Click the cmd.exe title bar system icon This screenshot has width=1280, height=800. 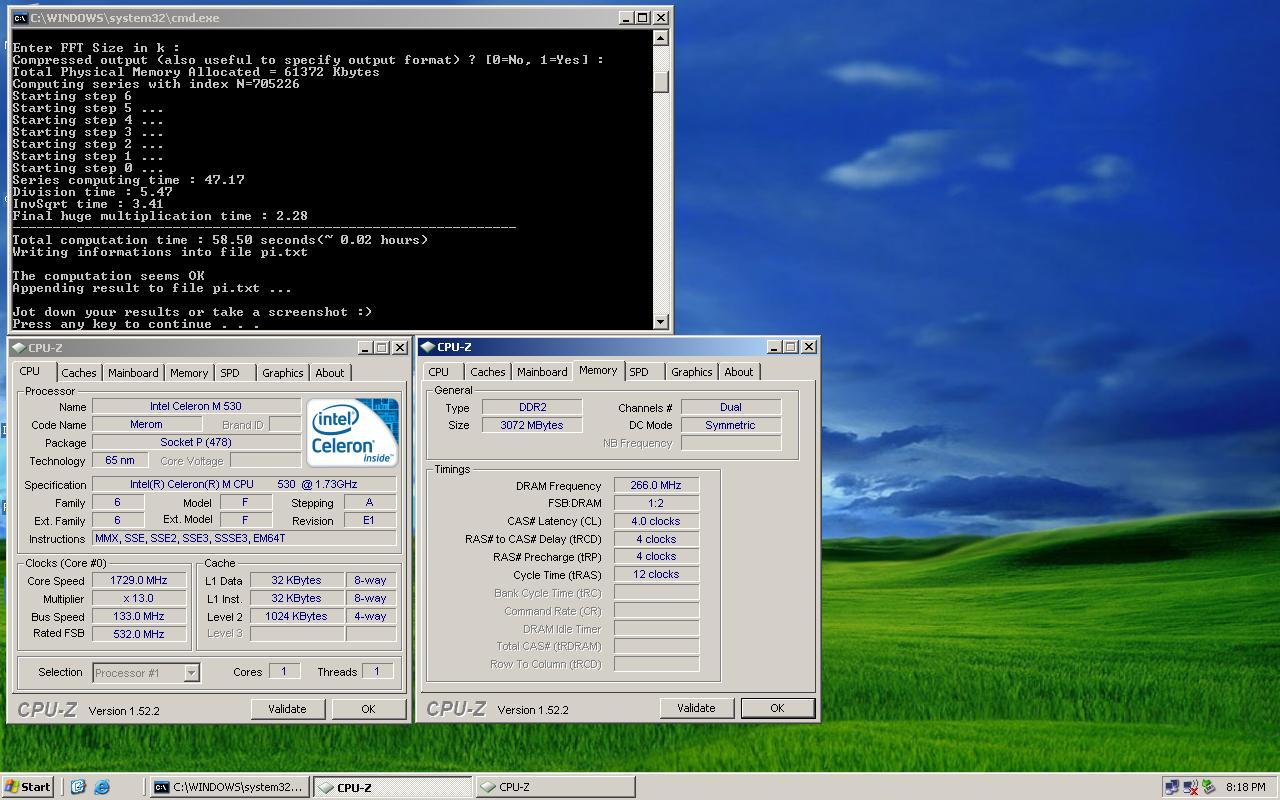pos(20,18)
